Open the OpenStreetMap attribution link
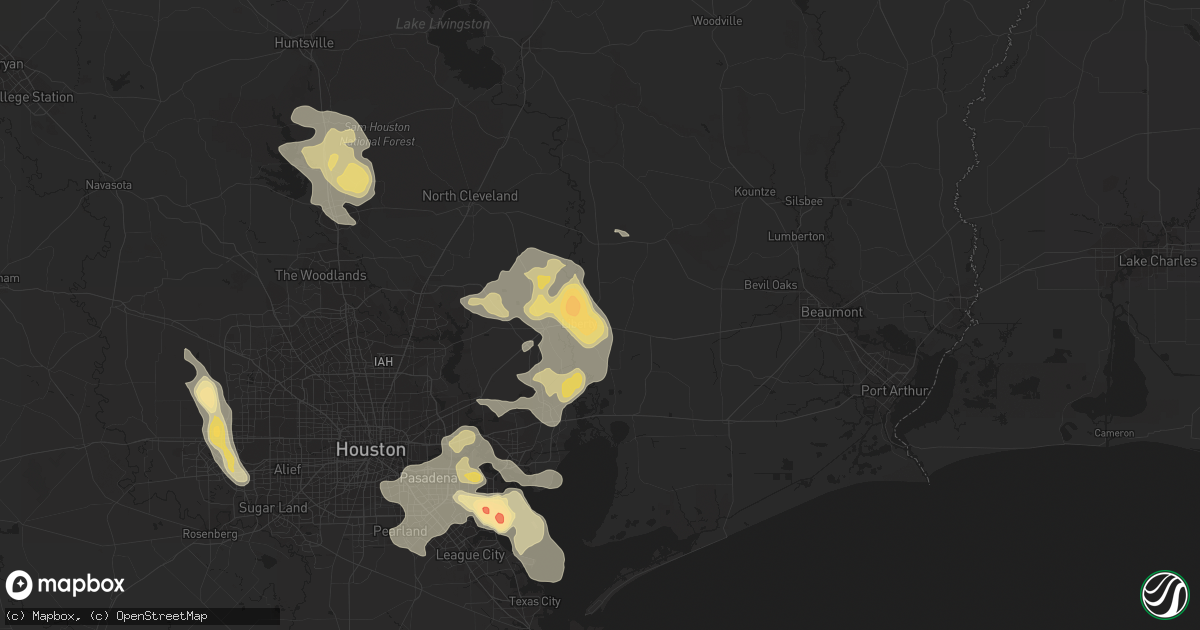1200x630 pixels. (x=161, y=615)
